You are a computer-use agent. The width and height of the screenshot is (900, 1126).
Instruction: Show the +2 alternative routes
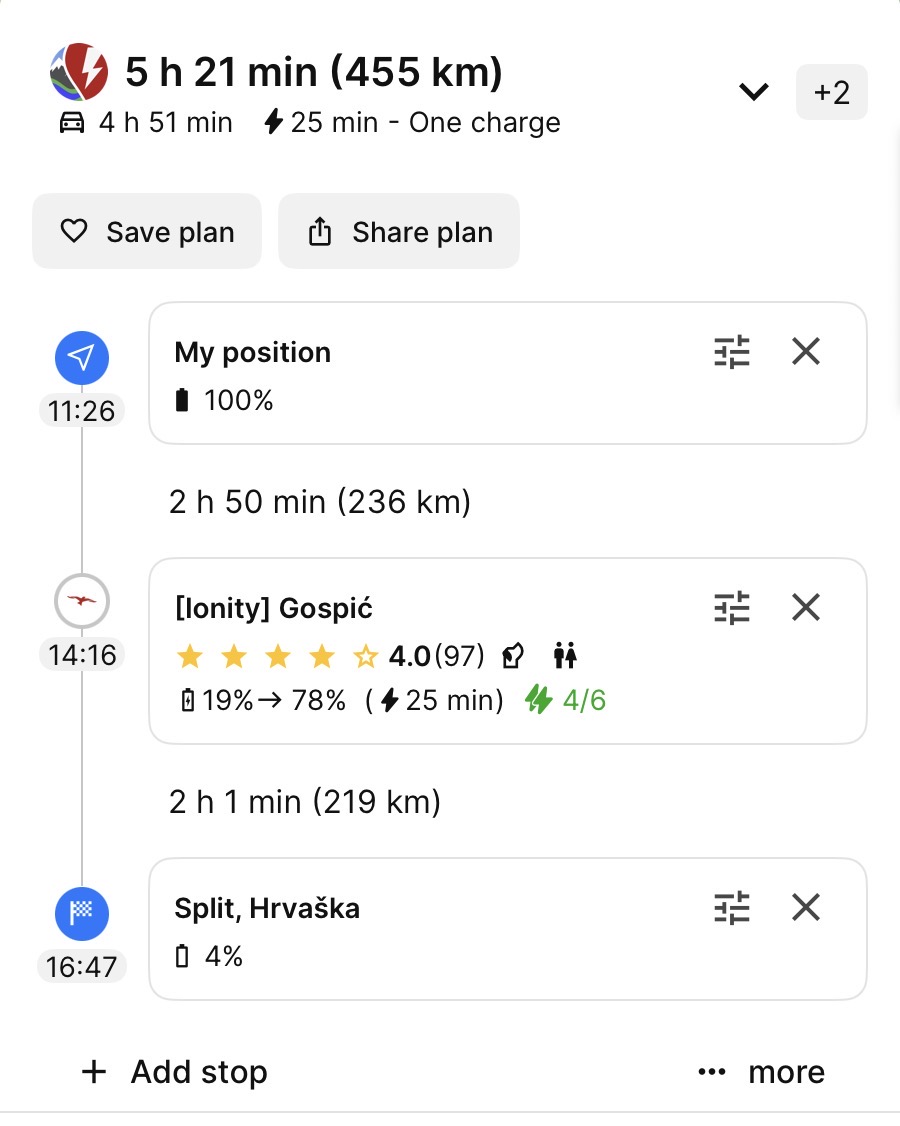coord(831,92)
